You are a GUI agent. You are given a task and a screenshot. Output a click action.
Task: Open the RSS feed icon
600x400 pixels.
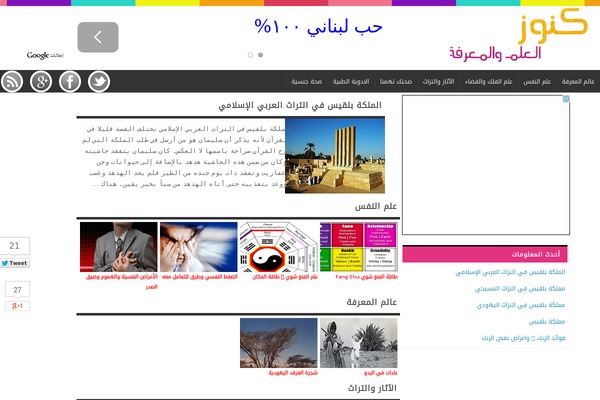[12, 82]
